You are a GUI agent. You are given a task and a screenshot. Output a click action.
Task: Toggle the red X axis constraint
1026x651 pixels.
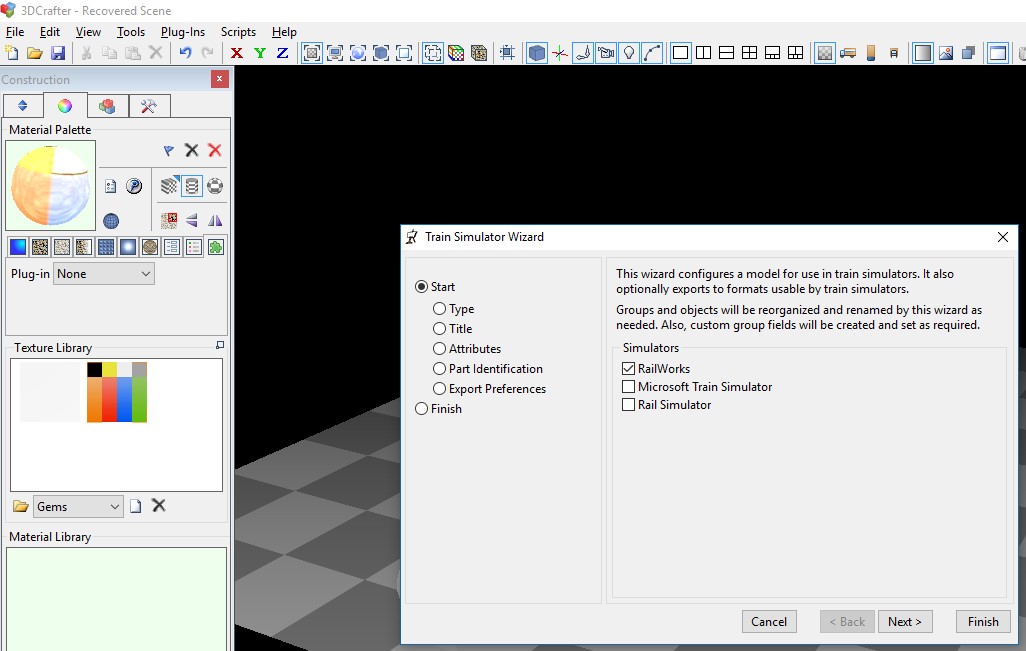(x=237, y=53)
